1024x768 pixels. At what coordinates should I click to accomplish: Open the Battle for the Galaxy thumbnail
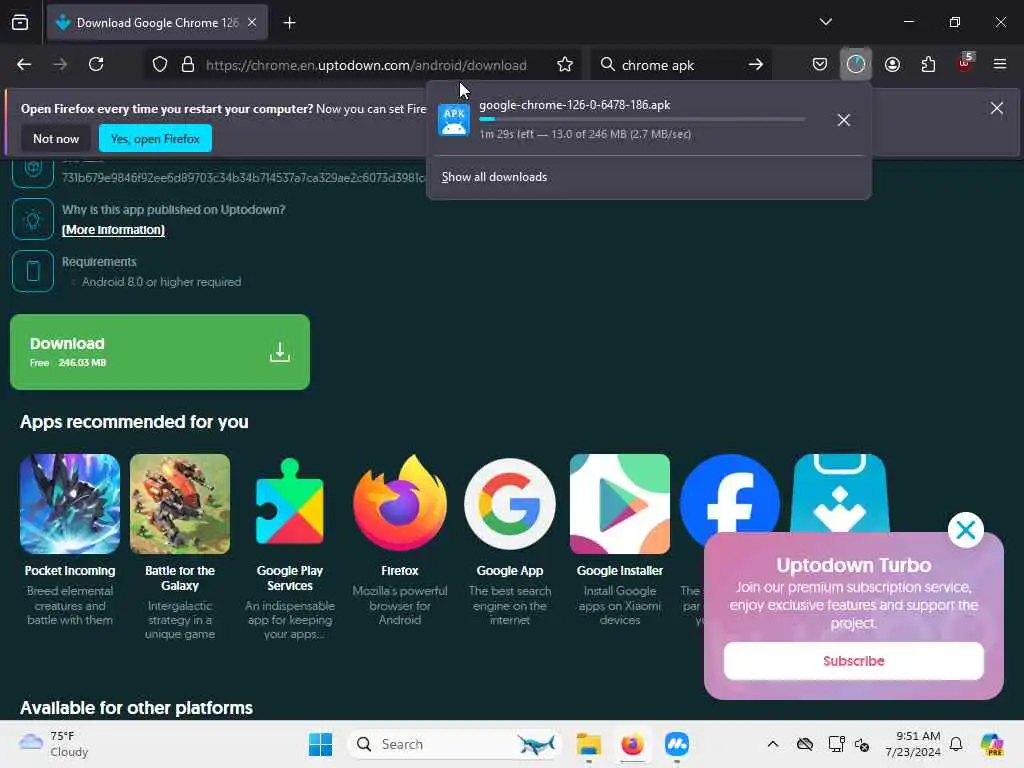click(180, 504)
